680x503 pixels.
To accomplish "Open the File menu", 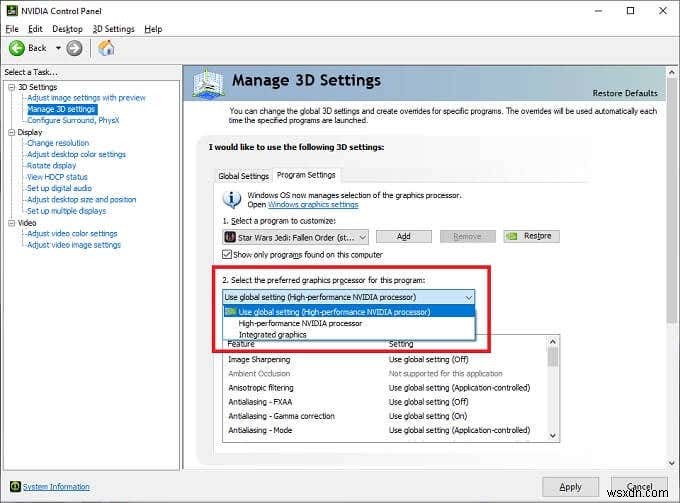I will coord(12,29).
